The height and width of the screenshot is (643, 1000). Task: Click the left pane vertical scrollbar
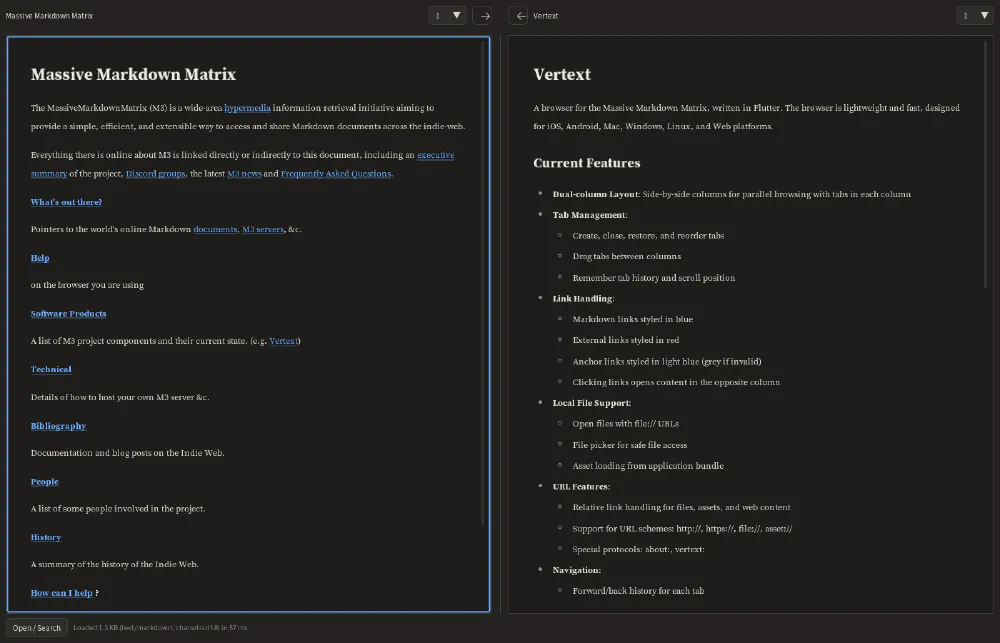[x=485, y=281]
